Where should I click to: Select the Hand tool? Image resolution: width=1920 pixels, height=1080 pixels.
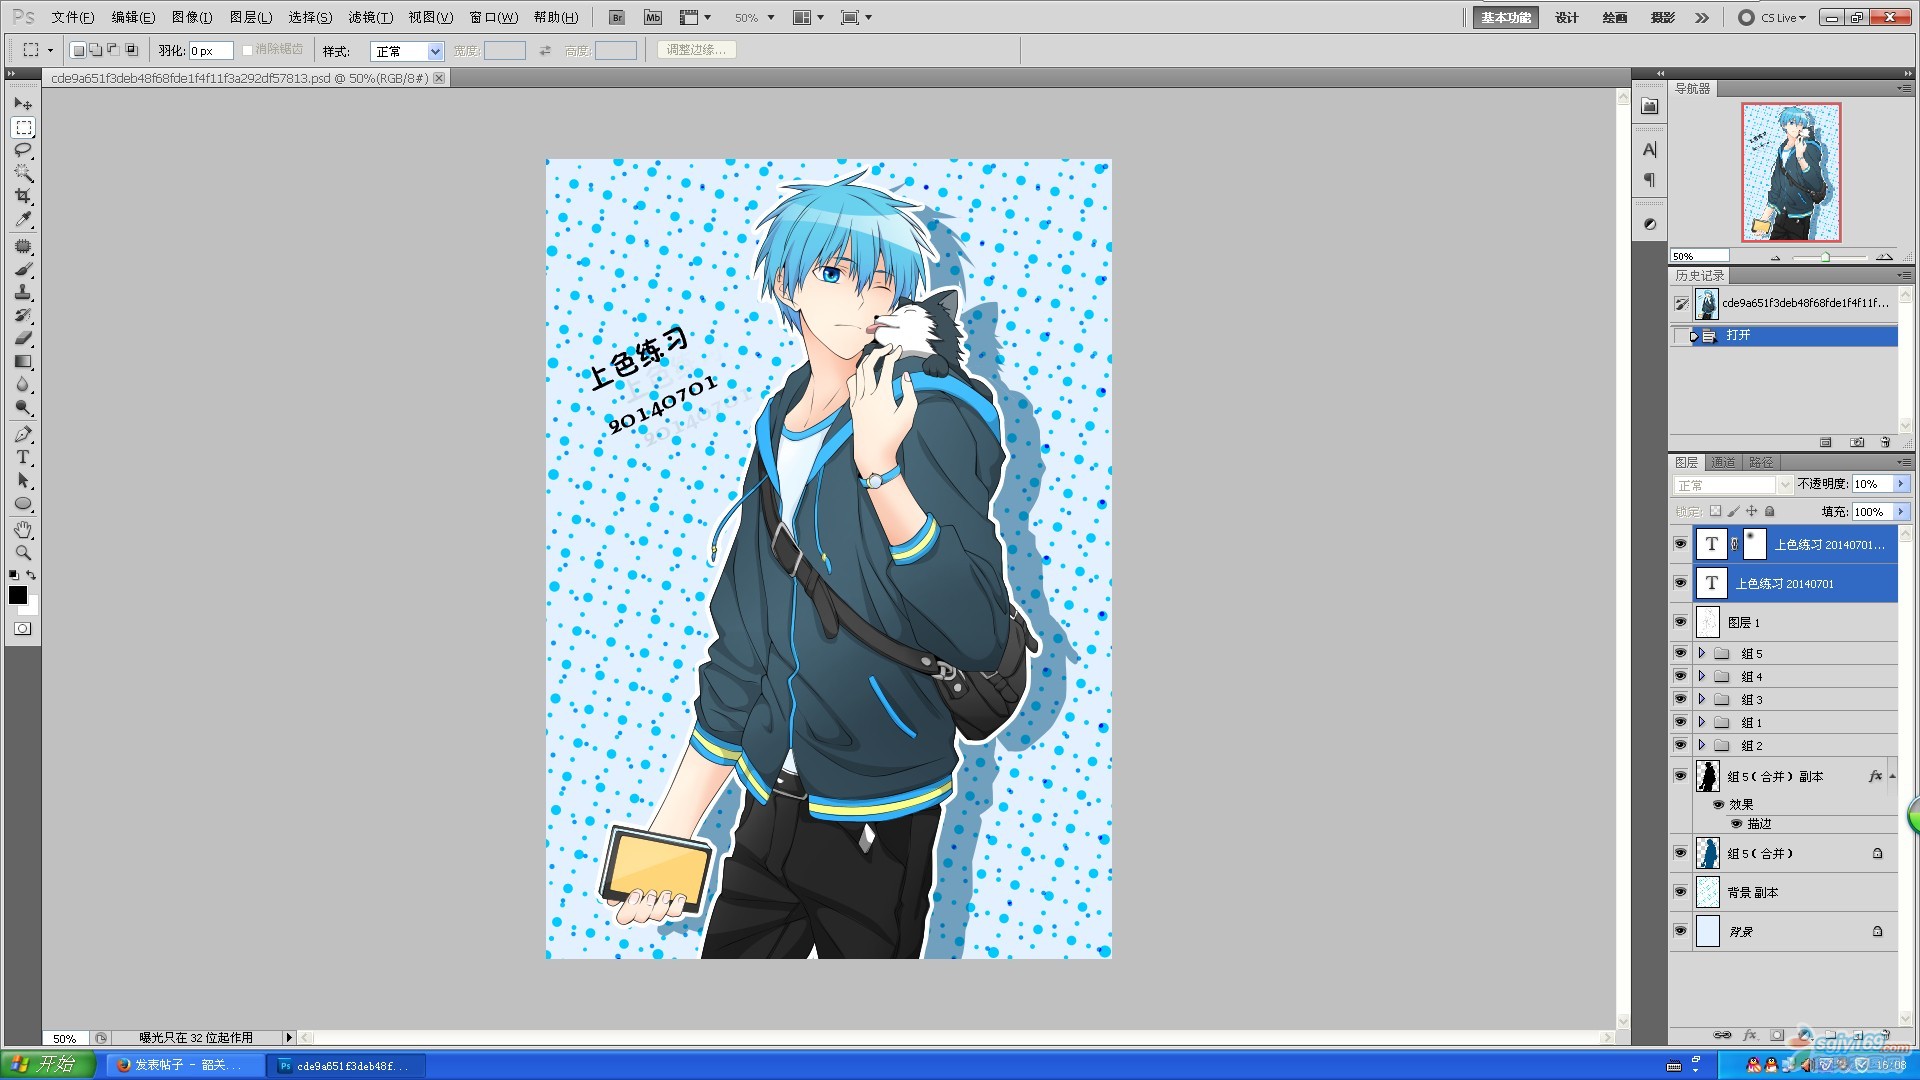[x=23, y=529]
